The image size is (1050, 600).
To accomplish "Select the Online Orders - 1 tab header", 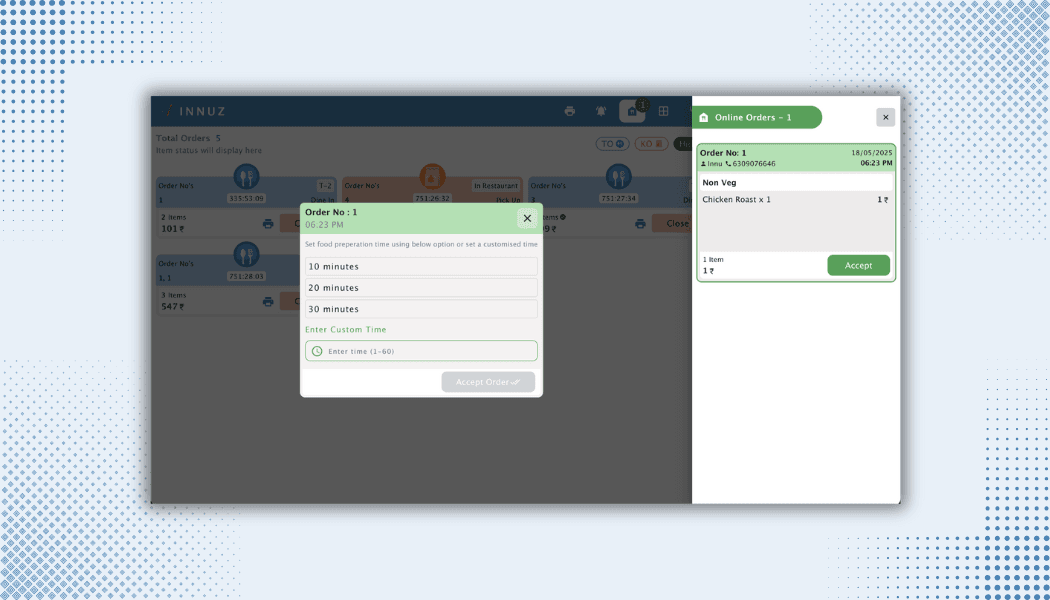I will [758, 118].
